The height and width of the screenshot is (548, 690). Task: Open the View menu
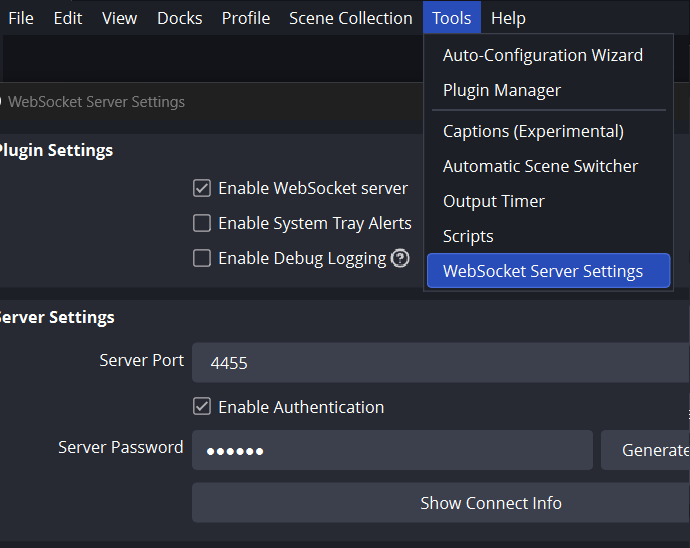click(119, 18)
